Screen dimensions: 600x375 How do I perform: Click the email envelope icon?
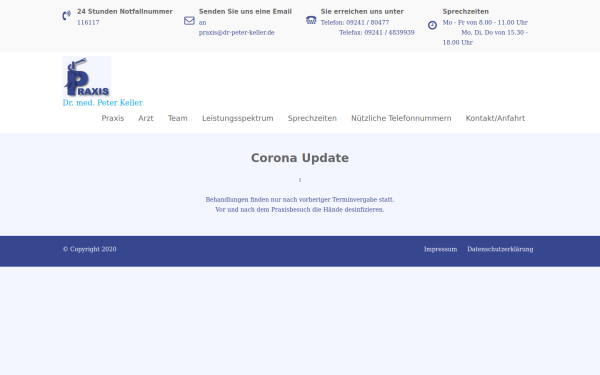coord(189,21)
